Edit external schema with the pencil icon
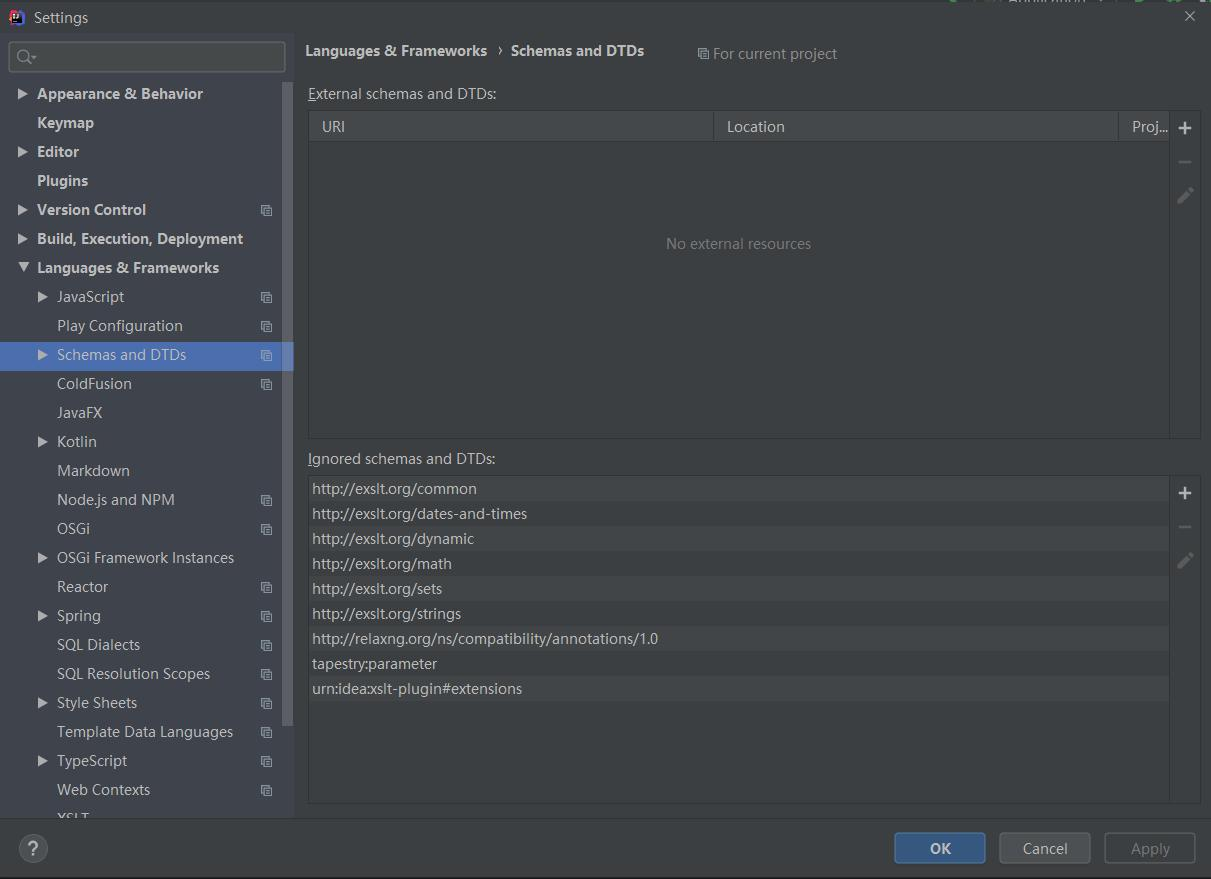 pos(1184,195)
